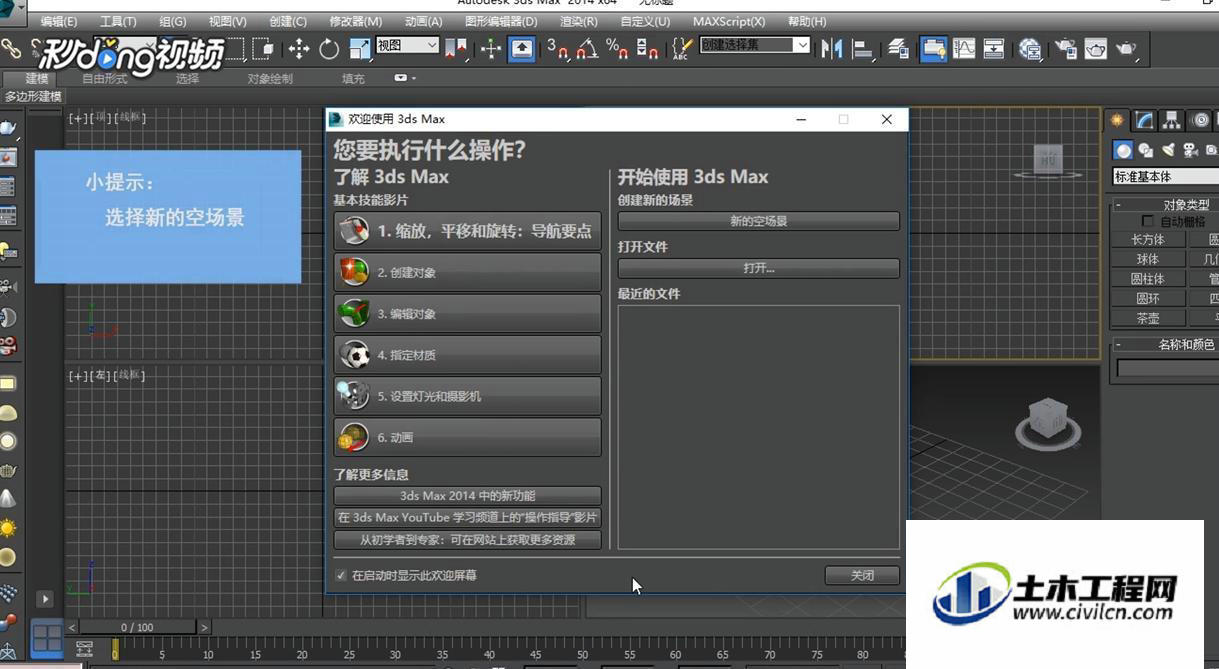The image size is (1219, 669).
Task: Click the Edit Named Selection Sets icon
Action: coord(682,48)
